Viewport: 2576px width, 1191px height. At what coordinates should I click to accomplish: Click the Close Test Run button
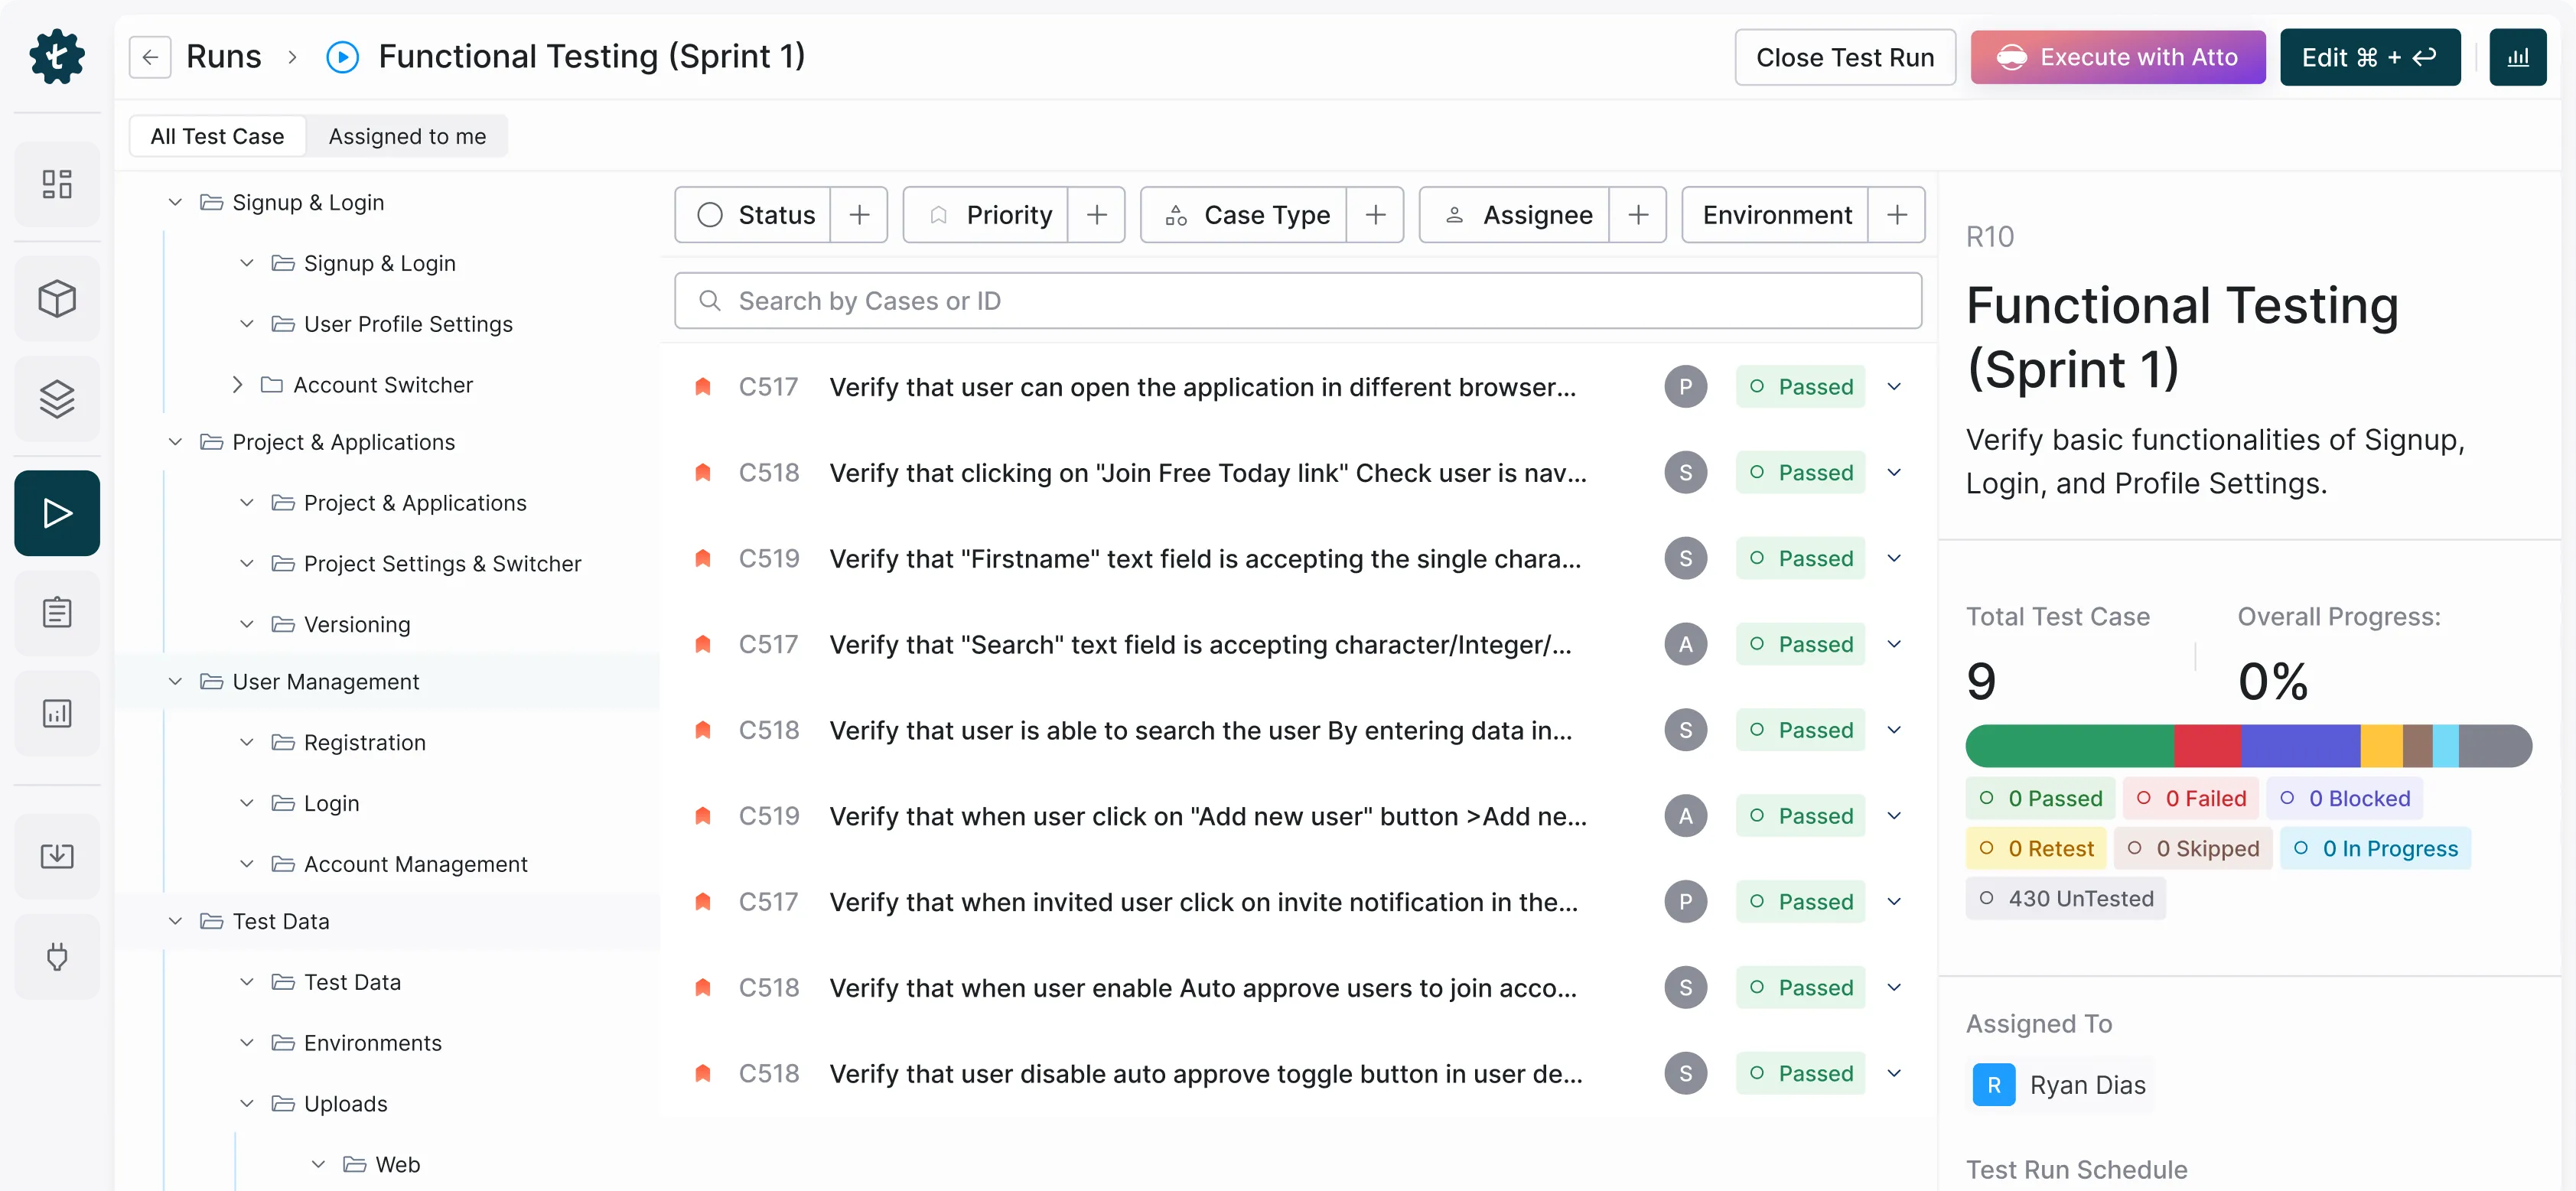1844,57
